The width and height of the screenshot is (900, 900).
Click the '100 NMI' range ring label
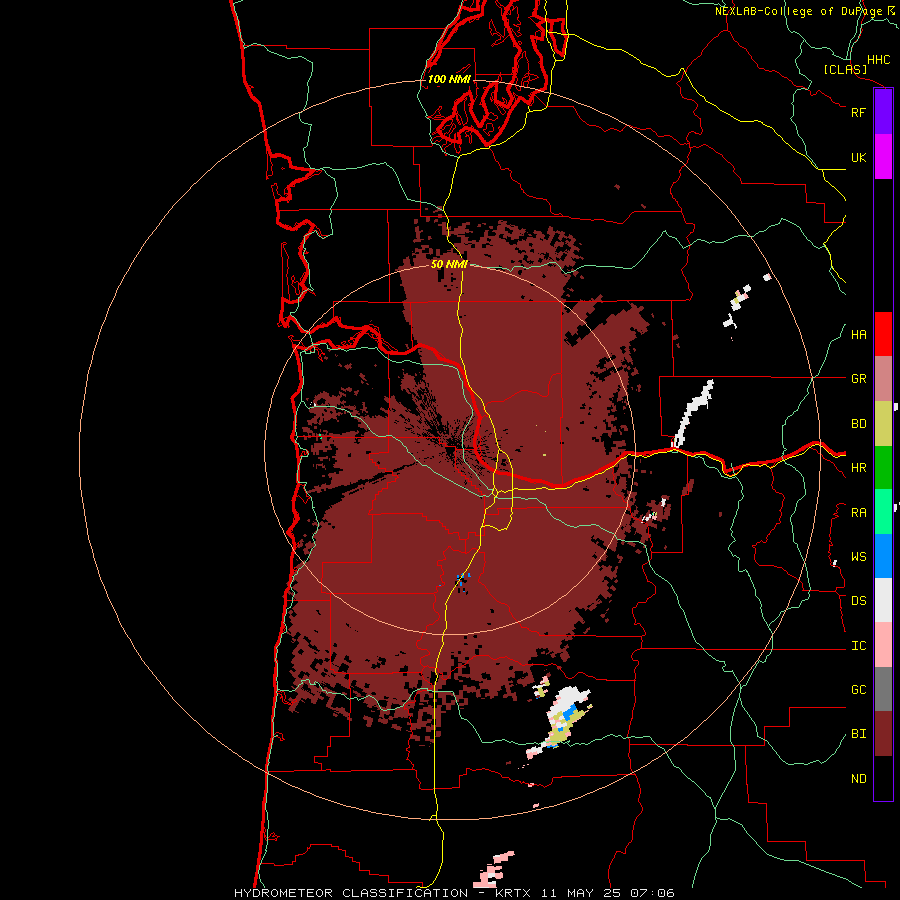pyautogui.click(x=449, y=79)
